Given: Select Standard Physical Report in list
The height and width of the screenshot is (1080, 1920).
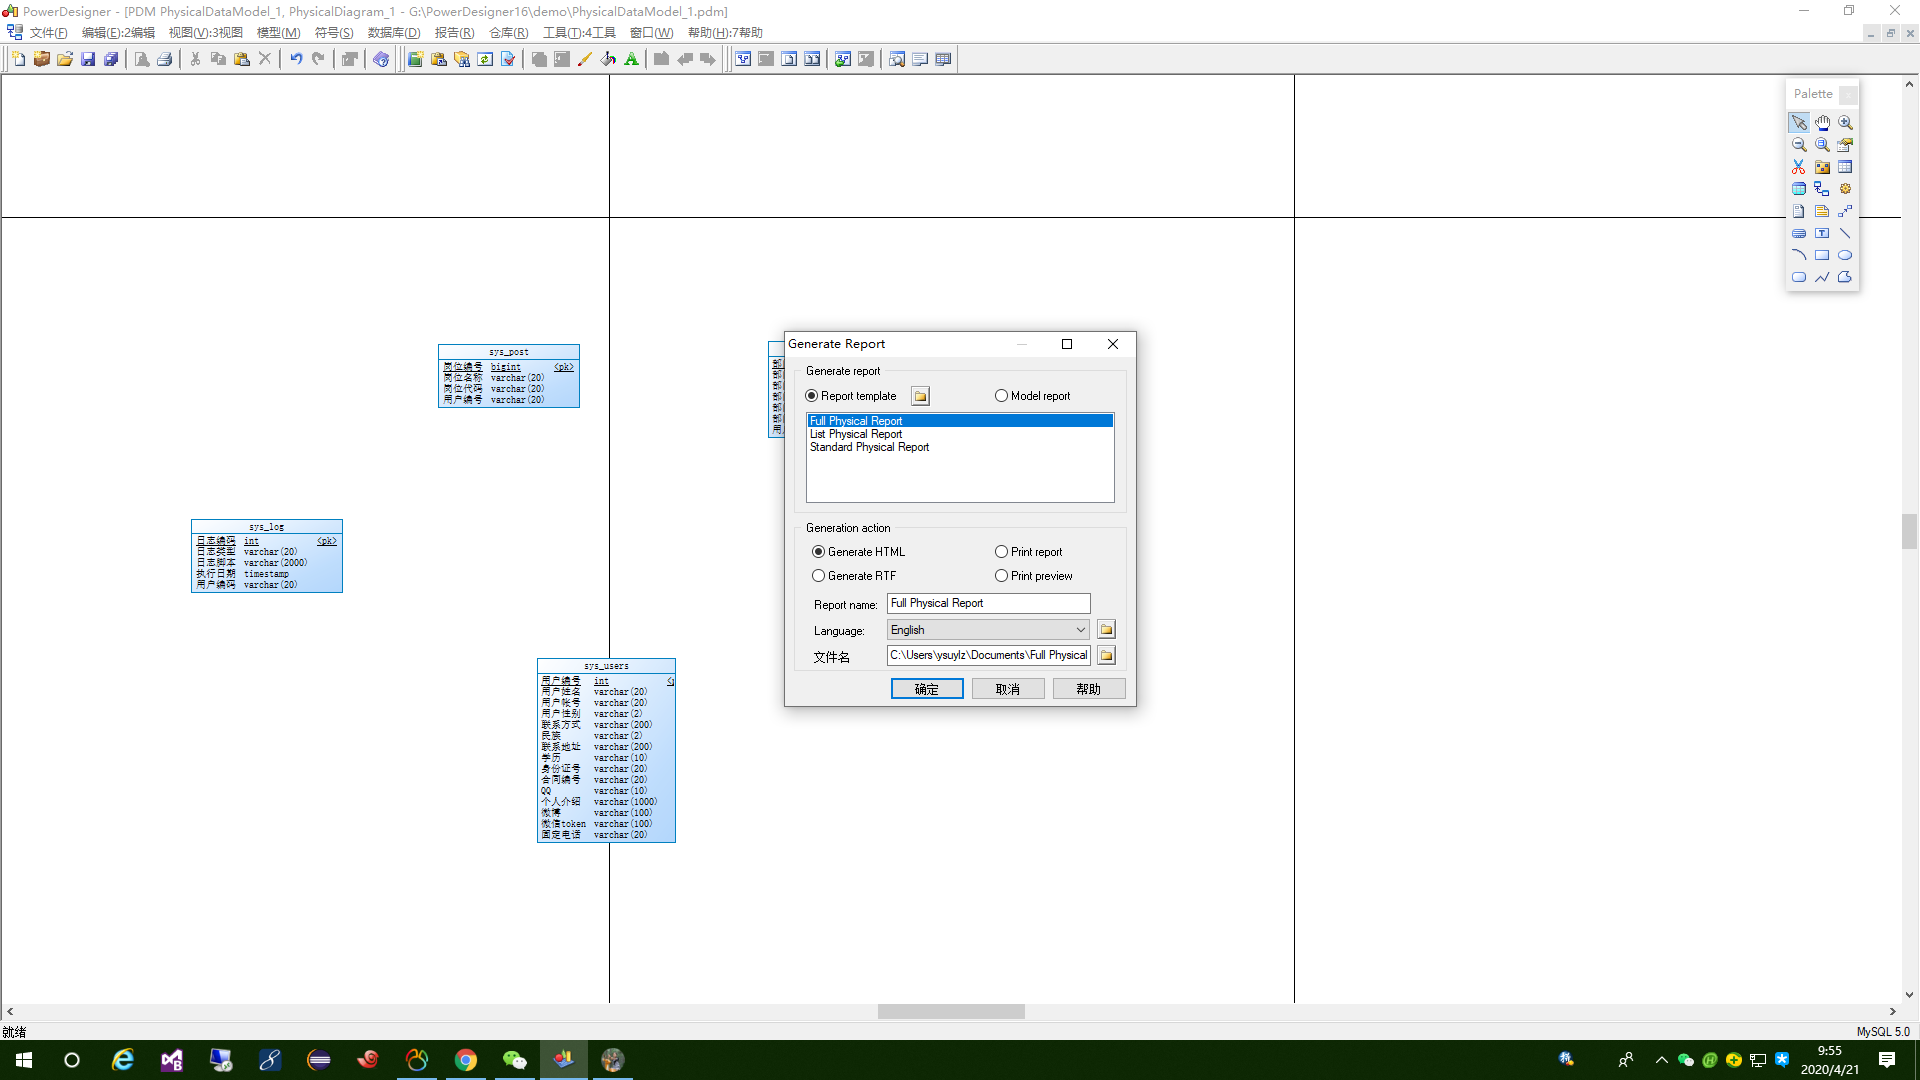Looking at the screenshot, I should click(x=869, y=447).
